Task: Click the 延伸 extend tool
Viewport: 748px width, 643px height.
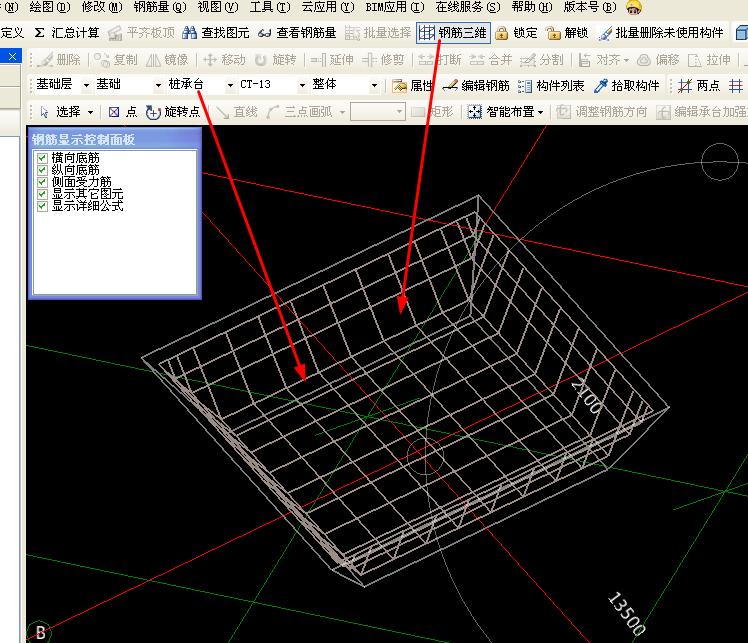Action: pos(332,60)
